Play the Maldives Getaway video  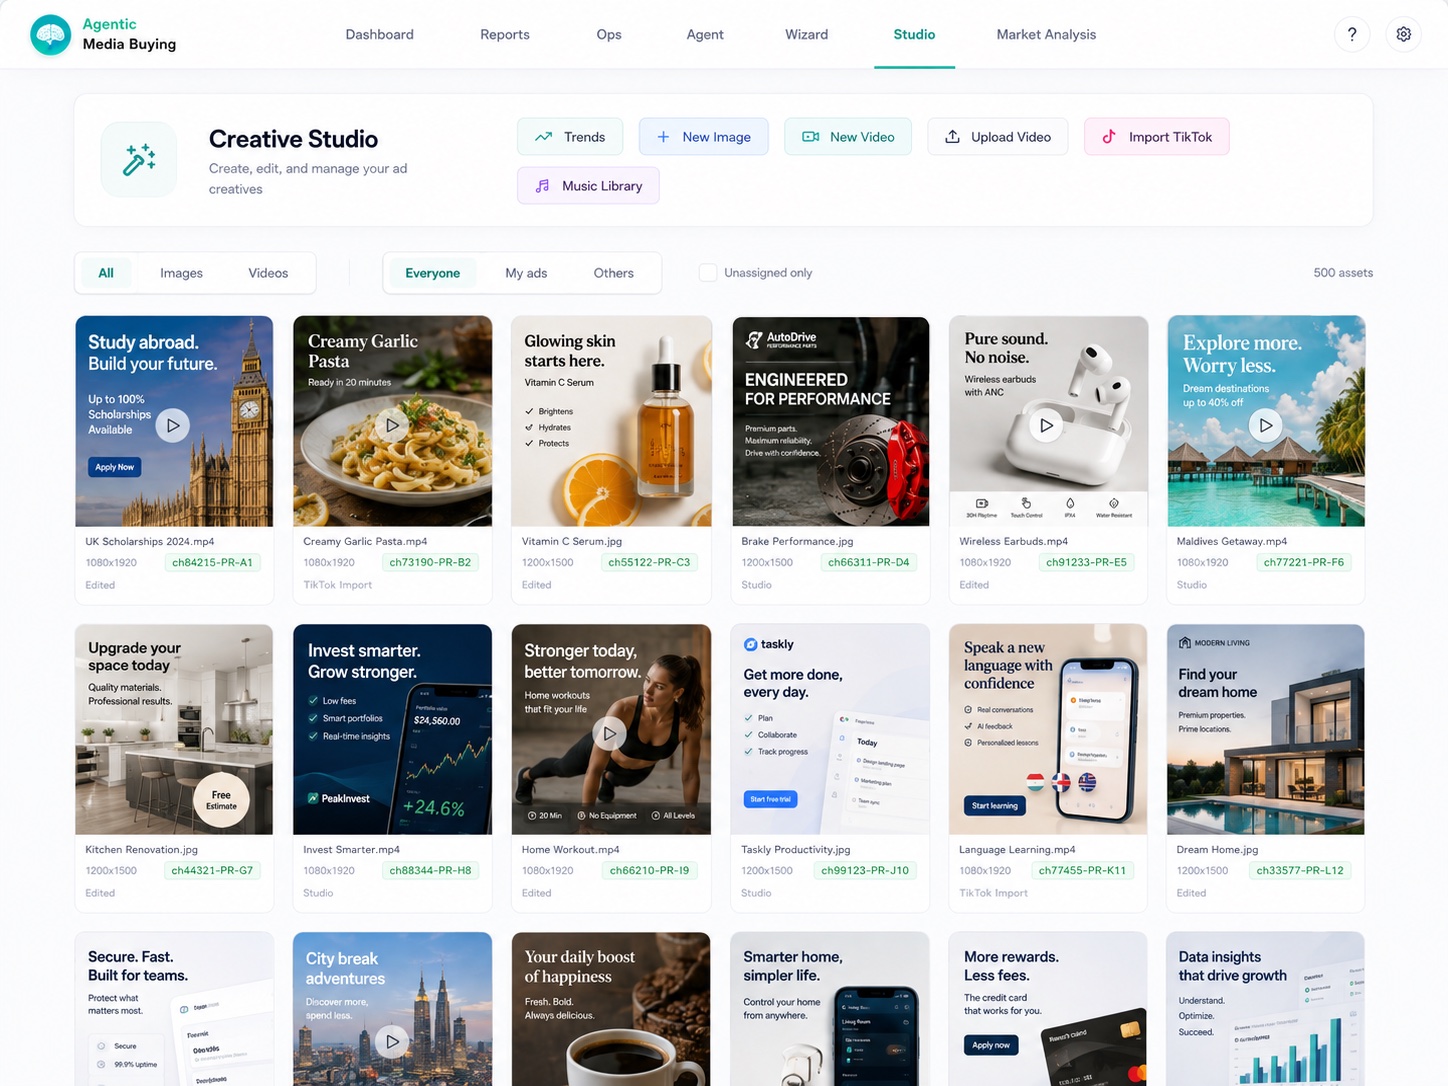(x=1266, y=425)
